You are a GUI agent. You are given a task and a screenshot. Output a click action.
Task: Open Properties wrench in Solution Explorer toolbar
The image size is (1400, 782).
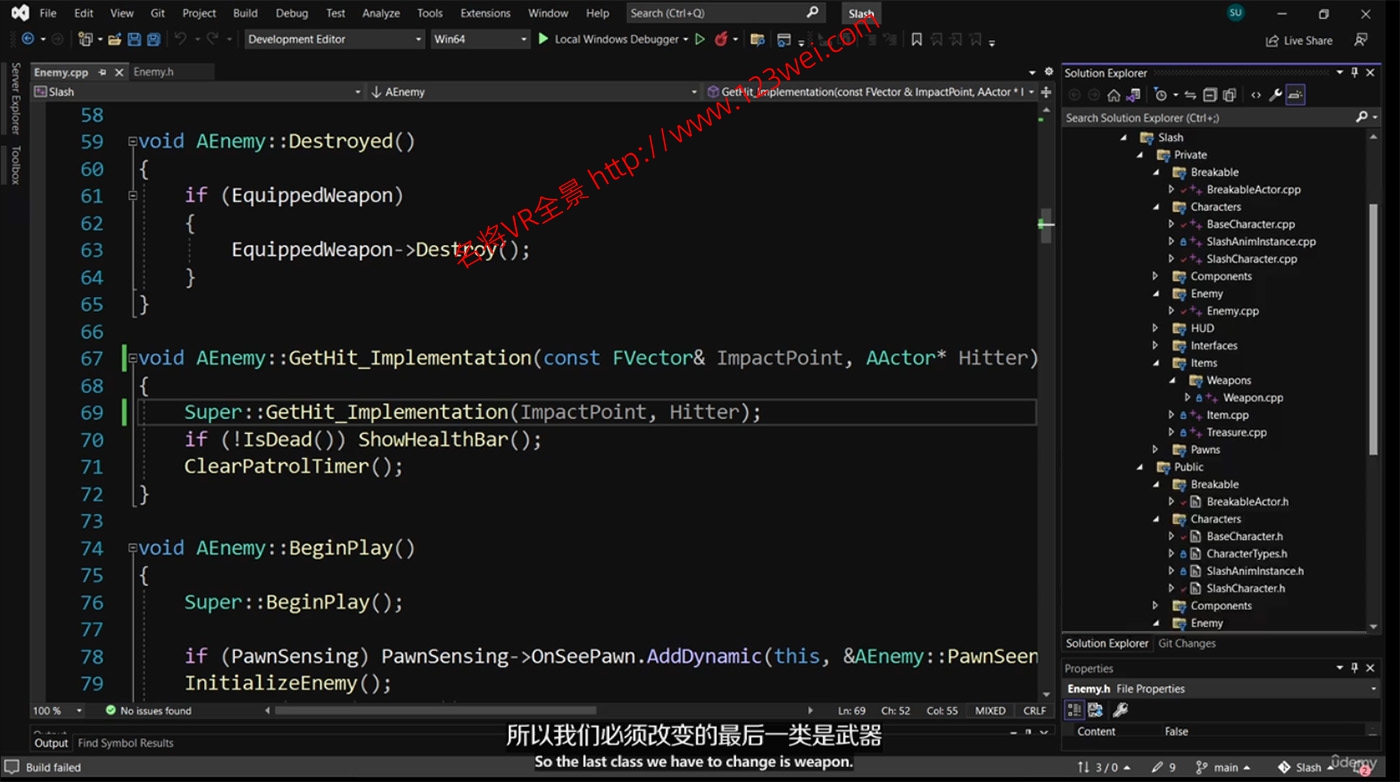(x=1275, y=95)
